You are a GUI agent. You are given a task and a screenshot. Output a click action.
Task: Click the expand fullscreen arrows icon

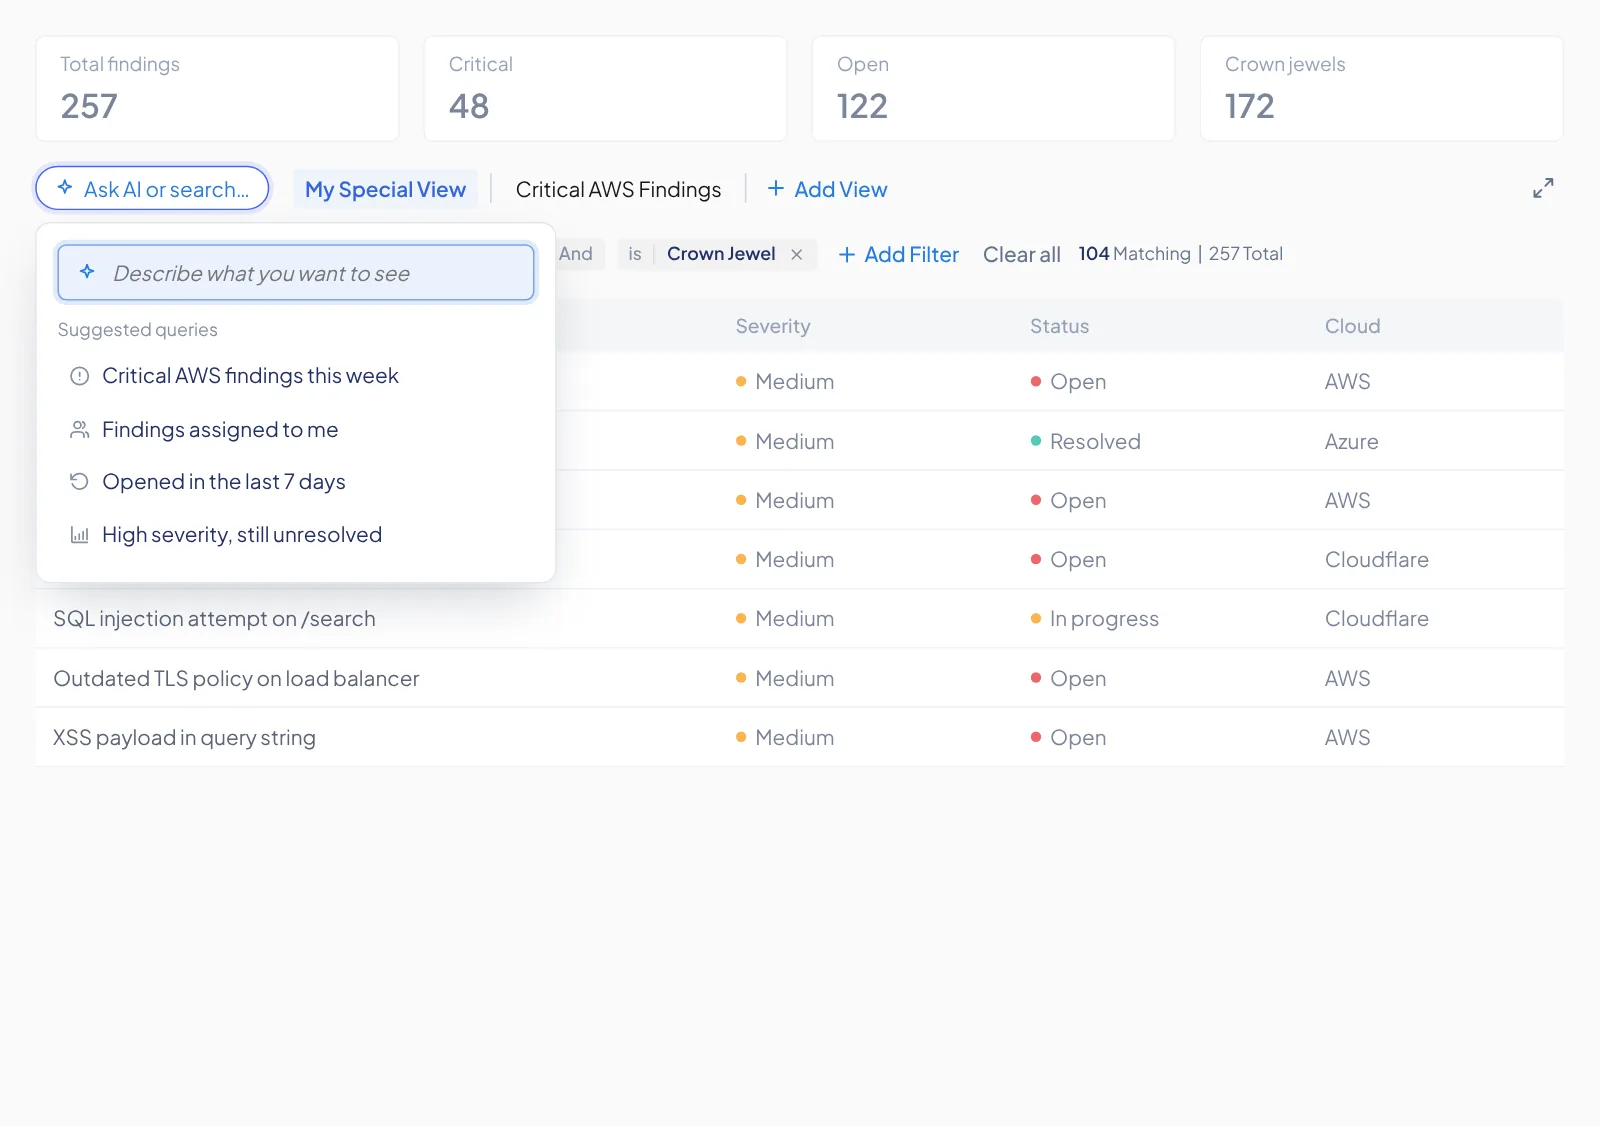point(1543,188)
